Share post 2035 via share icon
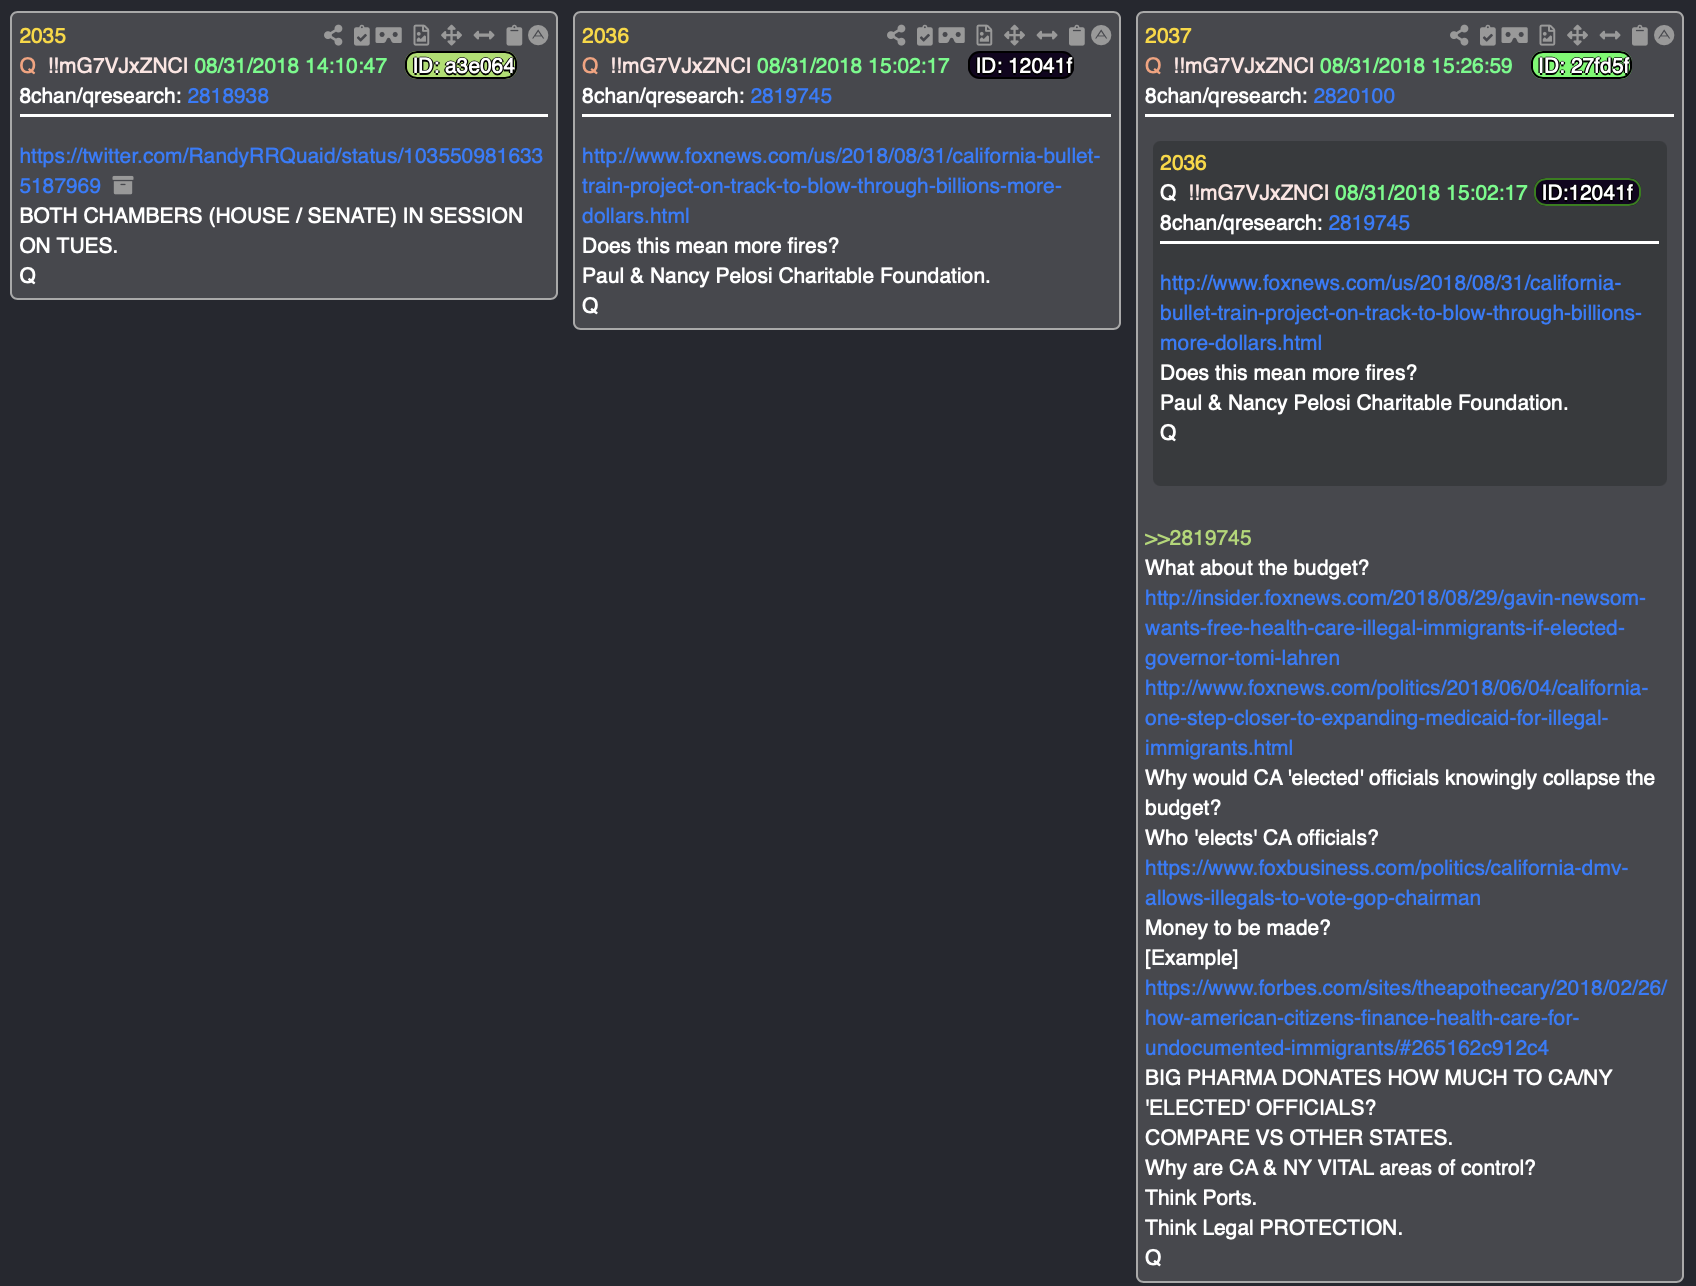Image resolution: width=1696 pixels, height=1286 pixels. click(333, 36)
